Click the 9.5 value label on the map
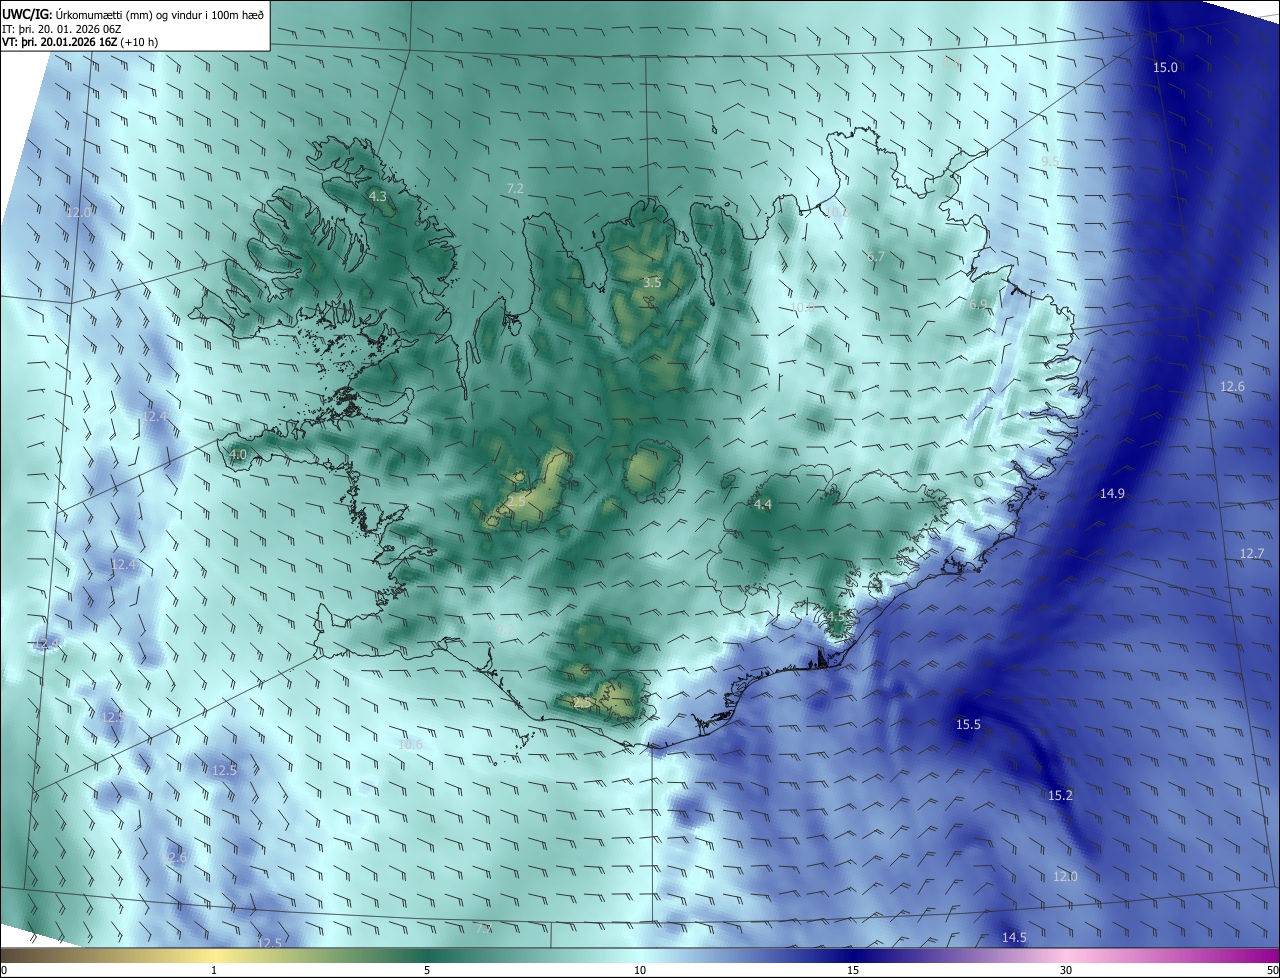1280x978 pixels. pos(1050,162)
